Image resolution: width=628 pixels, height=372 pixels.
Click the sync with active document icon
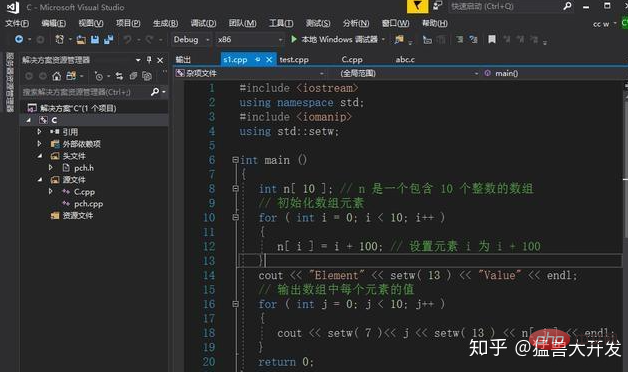click(119, 76)
